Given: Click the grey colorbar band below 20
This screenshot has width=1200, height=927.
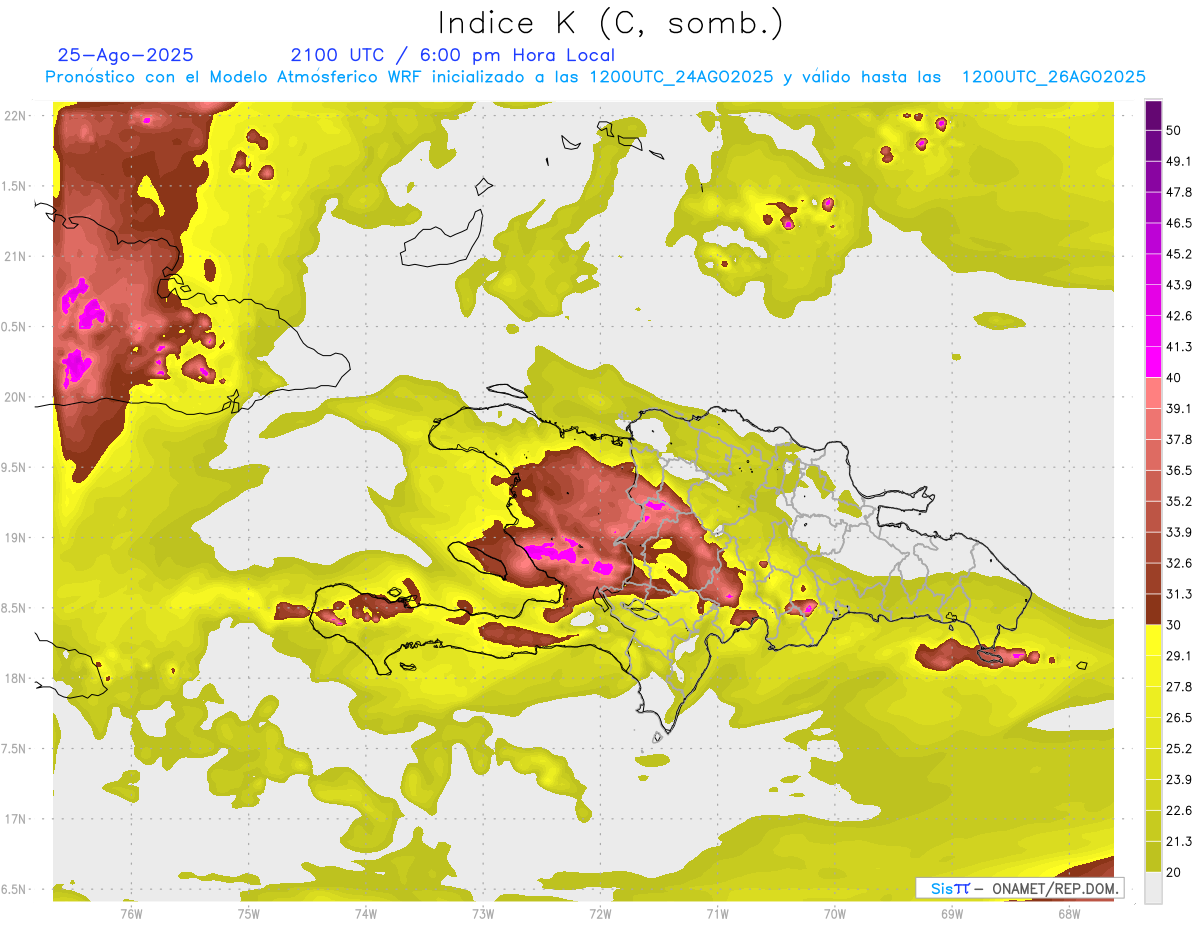Looking at the screenshot, I should coord(1153,887).
